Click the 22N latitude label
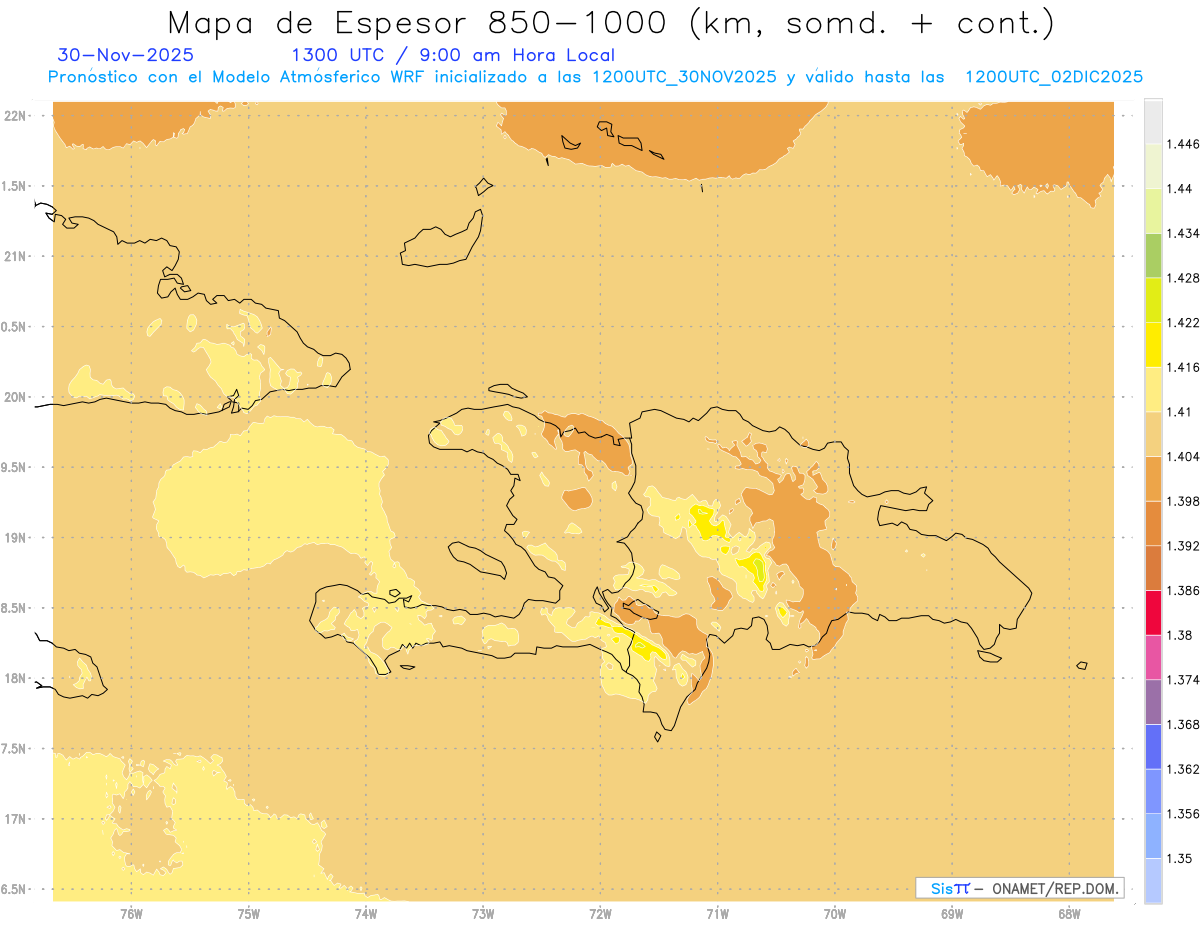This screenshot has height=927, width=1200. click(17, 116)
